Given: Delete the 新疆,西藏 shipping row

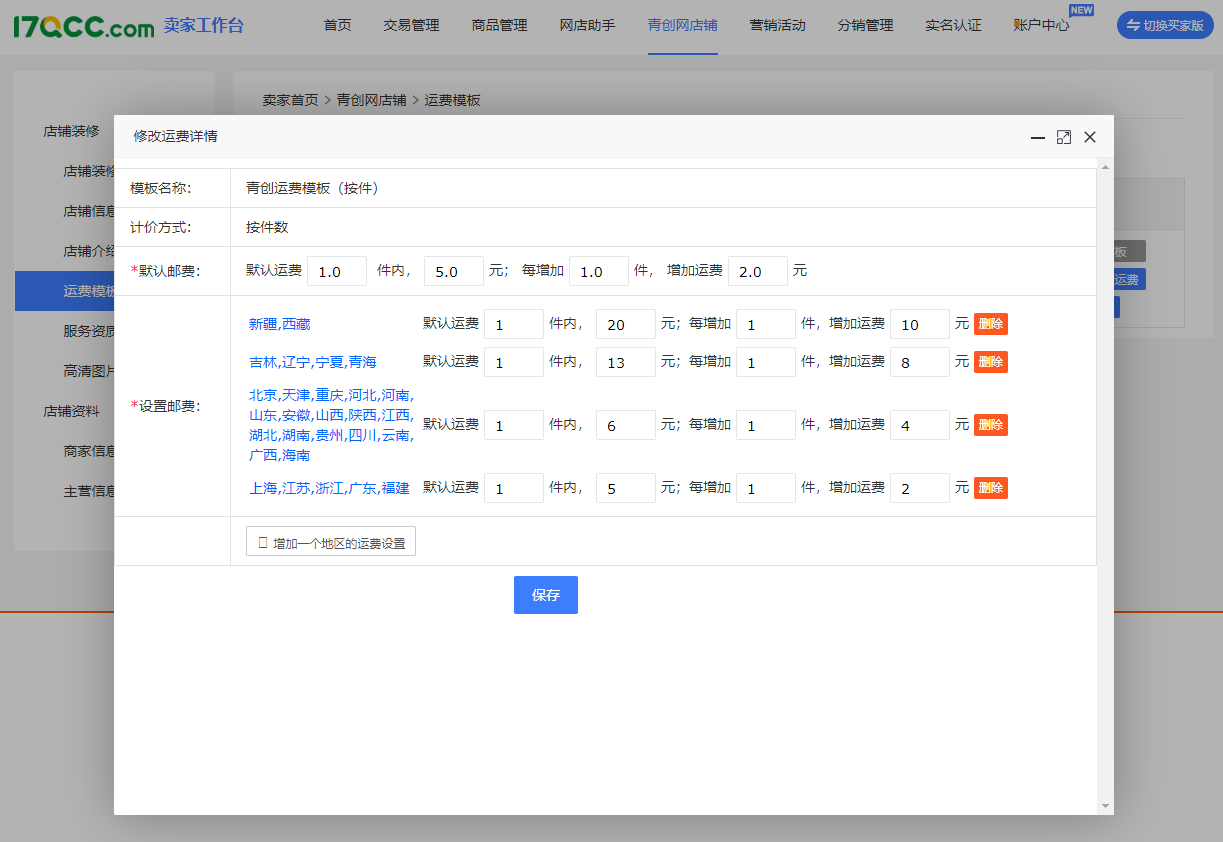Looking at the screenshot, I should [x=990, y=324].
